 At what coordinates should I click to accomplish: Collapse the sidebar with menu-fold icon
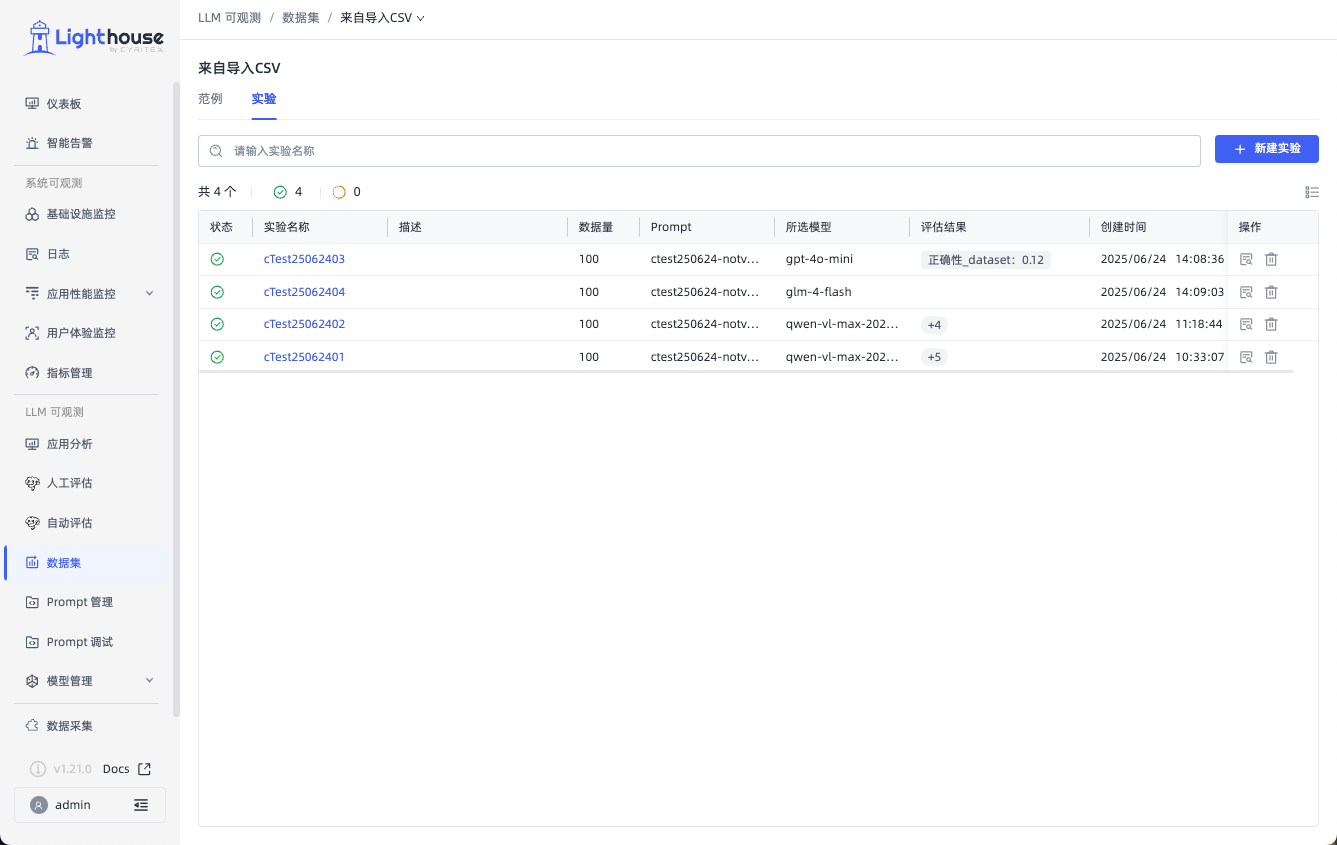pos(141,805)
